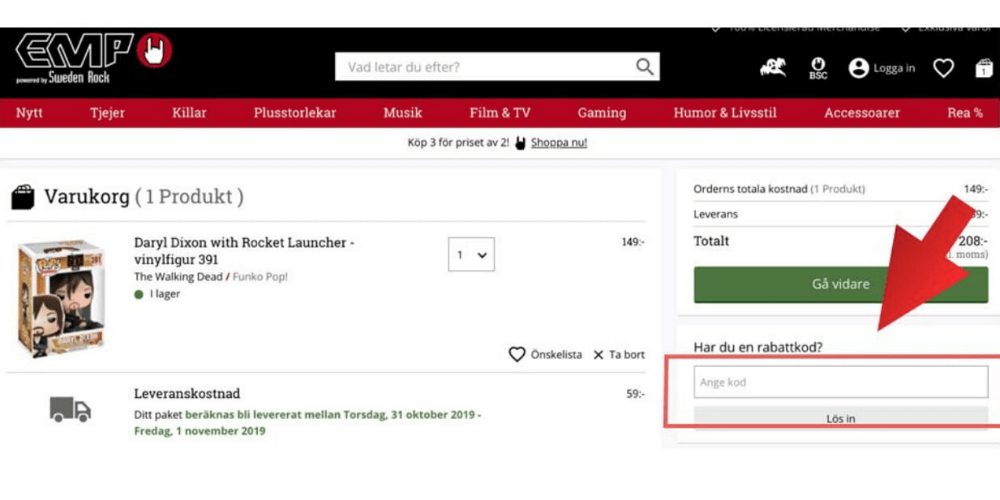
Task: Click the I lager stock status
Action: [165, 294]
